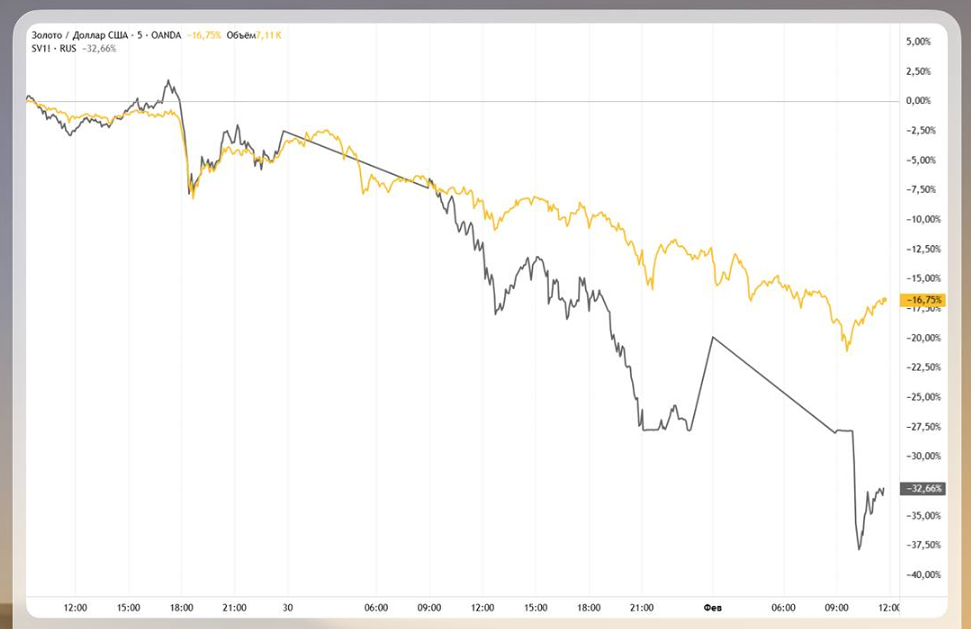
Task: Click the 15:00 label left of first 18:00
Action: click(128, 608)
